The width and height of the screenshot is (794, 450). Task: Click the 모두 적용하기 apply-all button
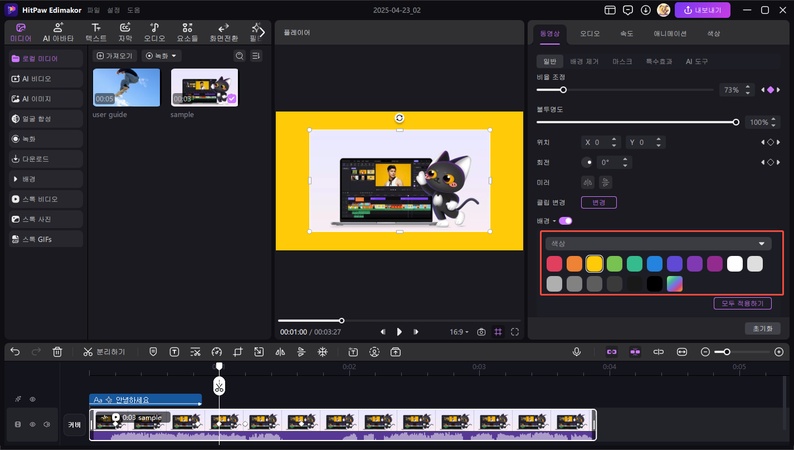(x=742, y=303)
